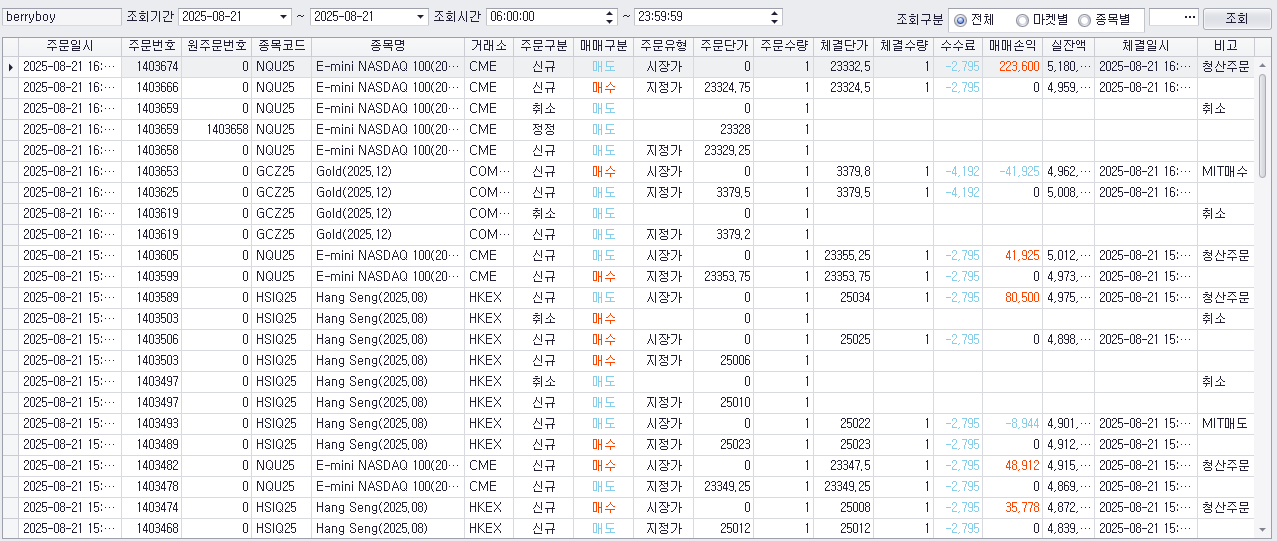Click the MIT매수 remark cell
This screenshot has height=541, width=1277.
1225,171
